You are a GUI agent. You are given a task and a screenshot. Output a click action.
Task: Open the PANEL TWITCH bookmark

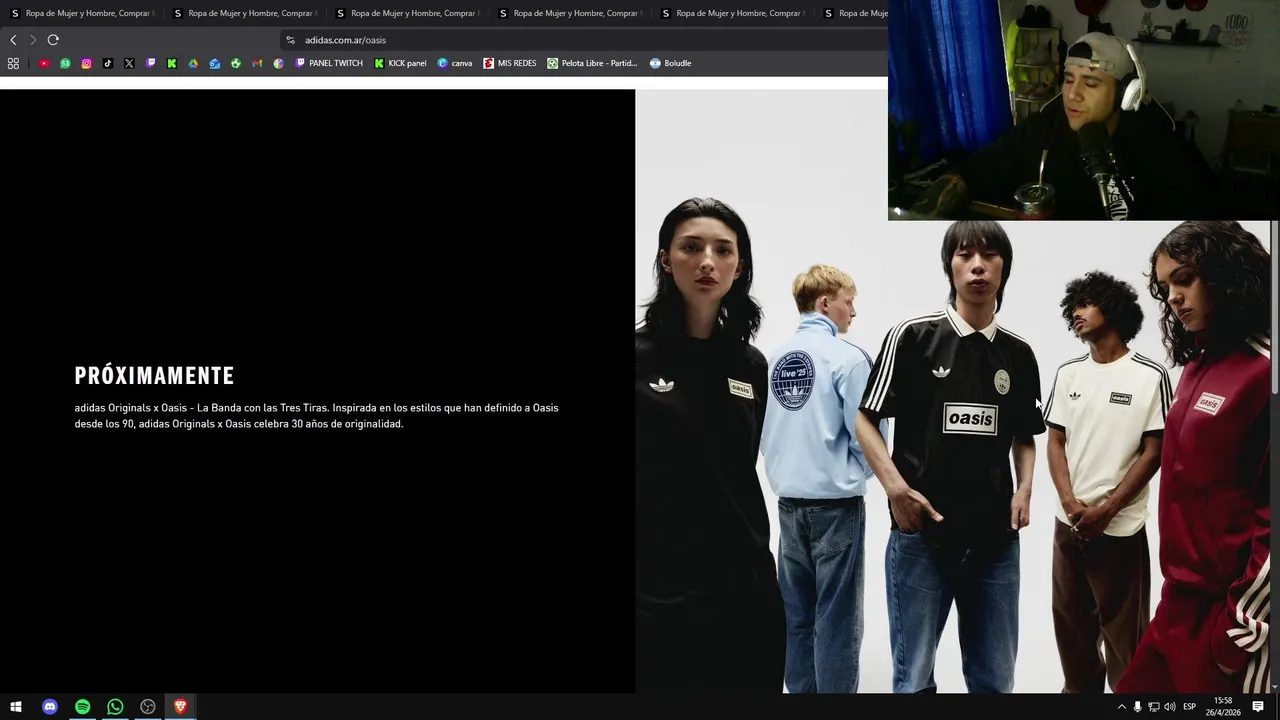point(329,63)
